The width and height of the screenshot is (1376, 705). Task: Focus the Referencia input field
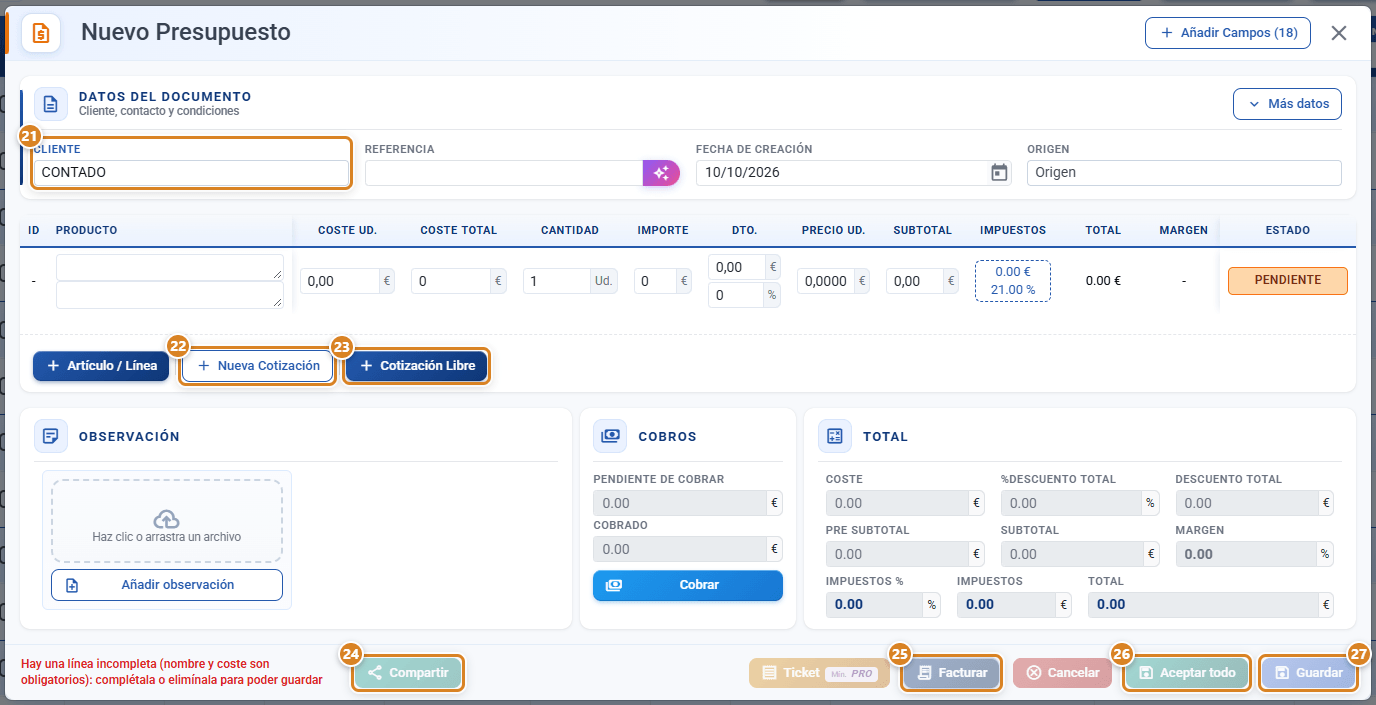(x=504, y=173)
